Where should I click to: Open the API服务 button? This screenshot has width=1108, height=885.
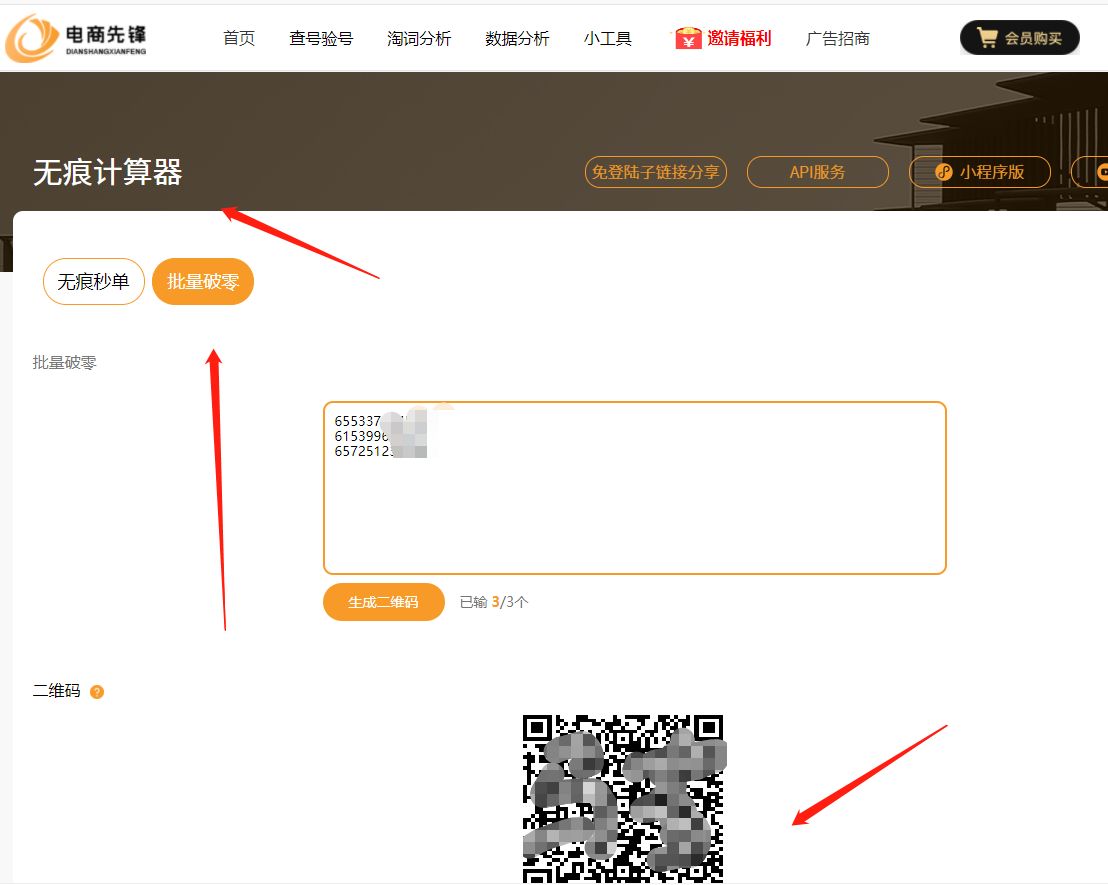coord(818,172)
